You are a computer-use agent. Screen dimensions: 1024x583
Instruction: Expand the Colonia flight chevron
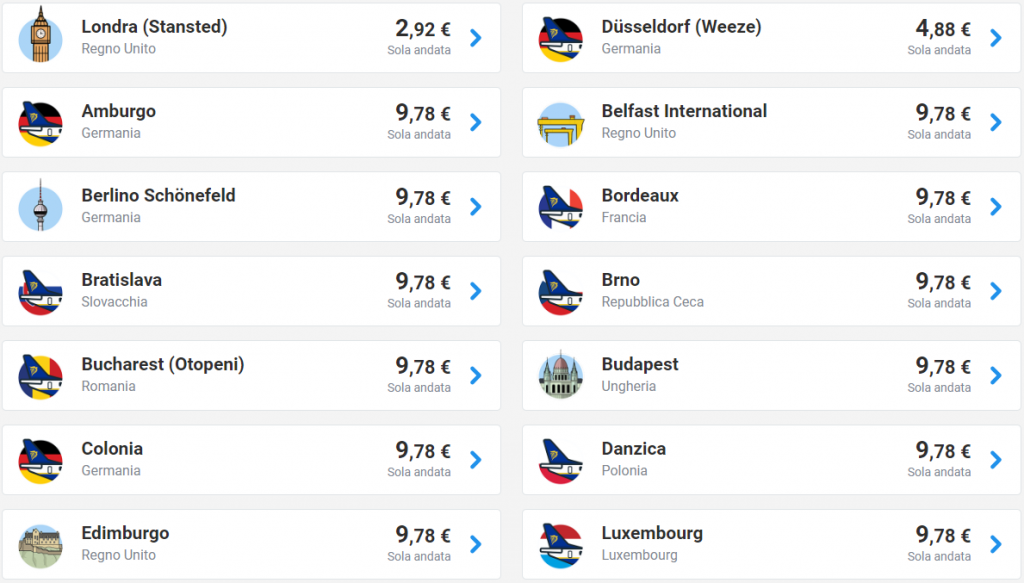(475, 460)
